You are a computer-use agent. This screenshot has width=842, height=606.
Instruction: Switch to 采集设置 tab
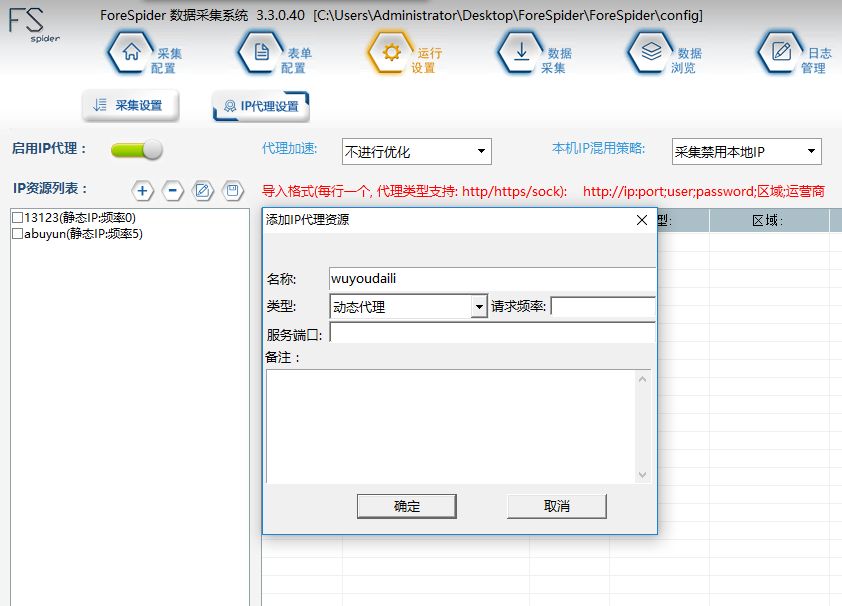pyautogui.click(x=130, y=105)
